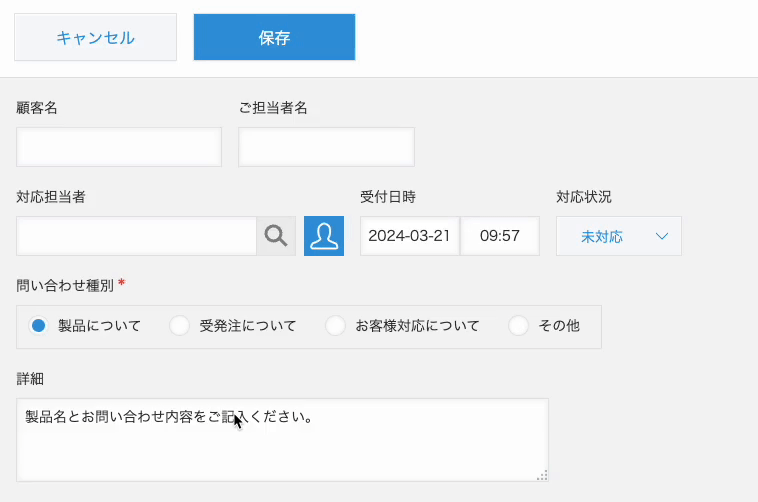
Task: Choose the その他 radio option
Action: tap(518, 325)
